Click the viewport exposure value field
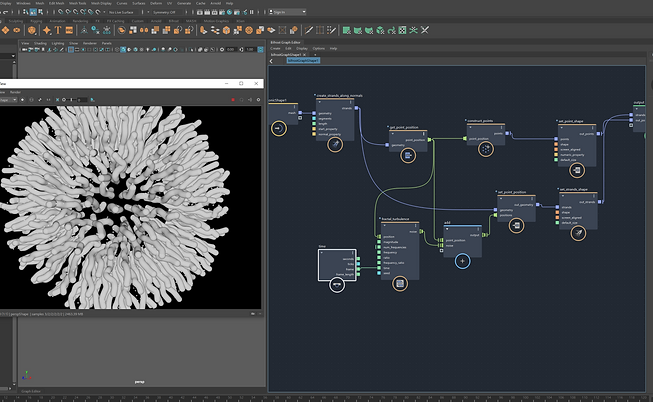This screenshot has width=653, height=402. tap(231, 50)
